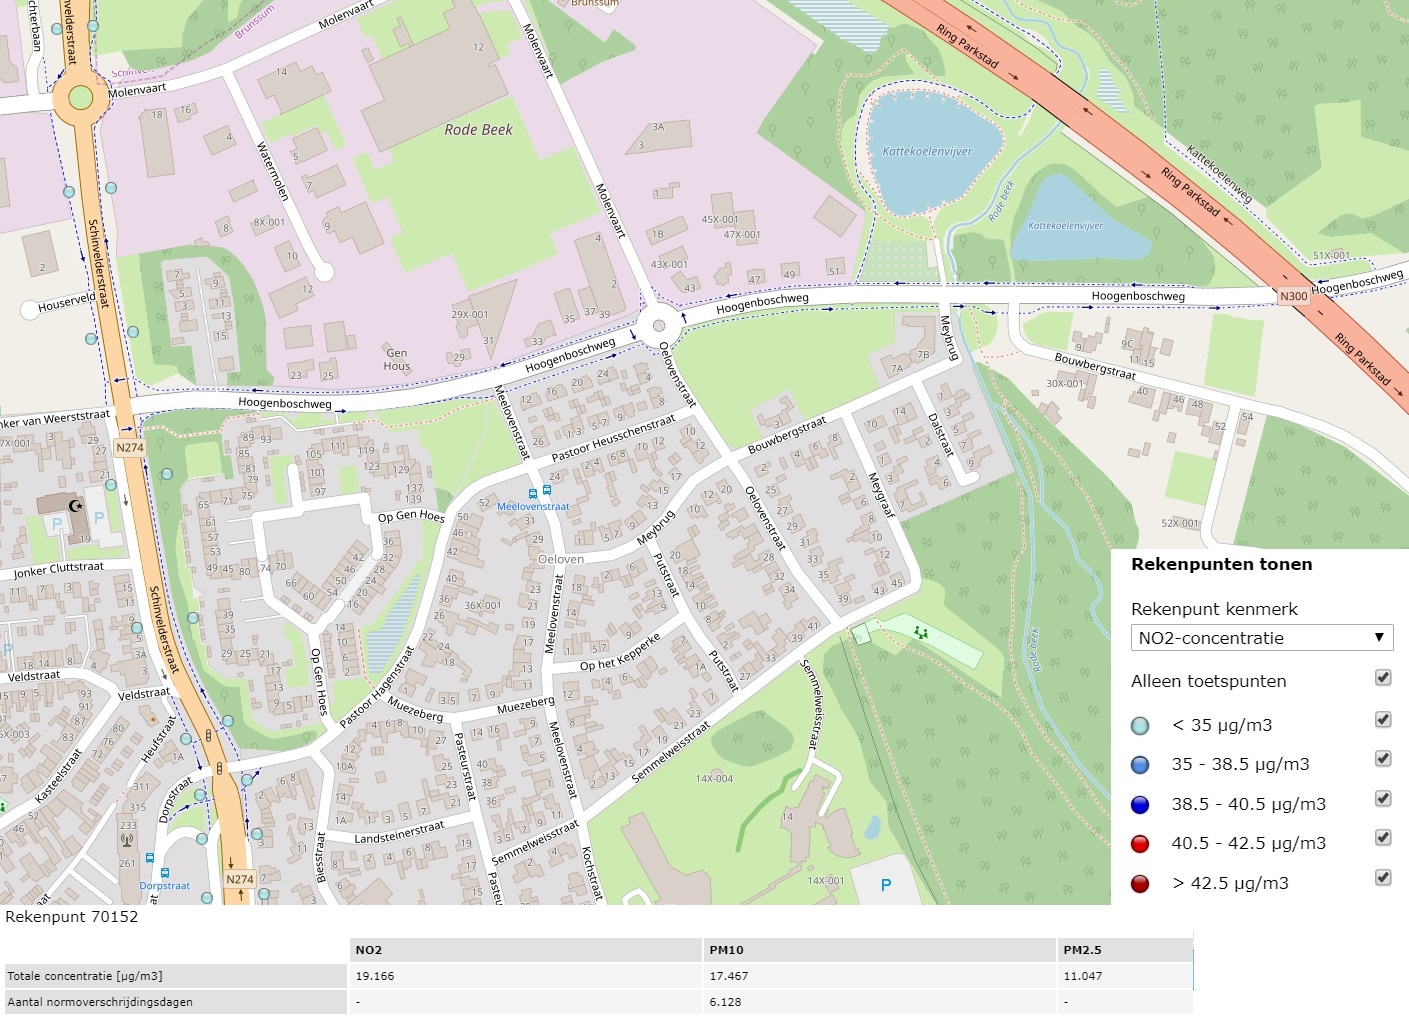
Task: Click the dark blue 38.5 - 40.5 µg/m3 legend marker
Action: pos(1140,805)
